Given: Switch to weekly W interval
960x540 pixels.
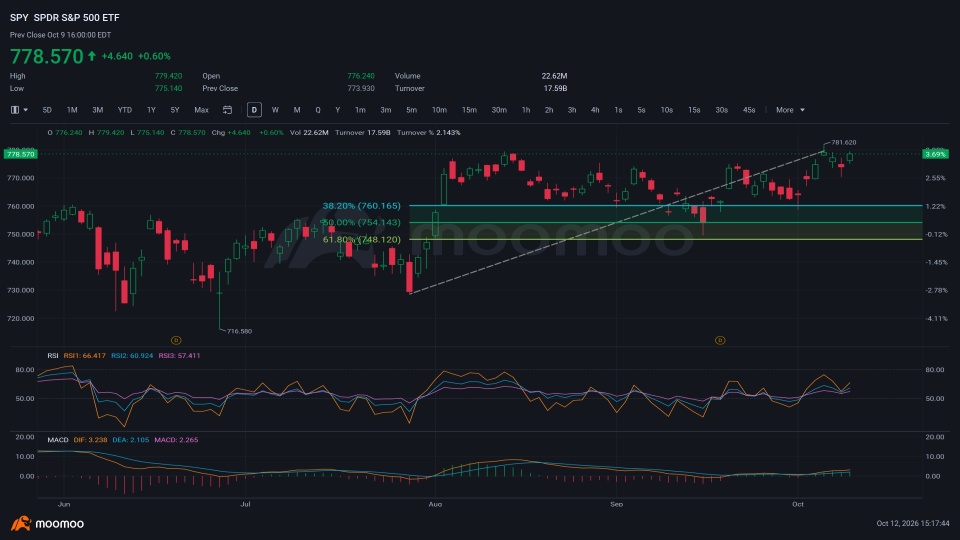Looking at the screenshot, I should [275, 110].
